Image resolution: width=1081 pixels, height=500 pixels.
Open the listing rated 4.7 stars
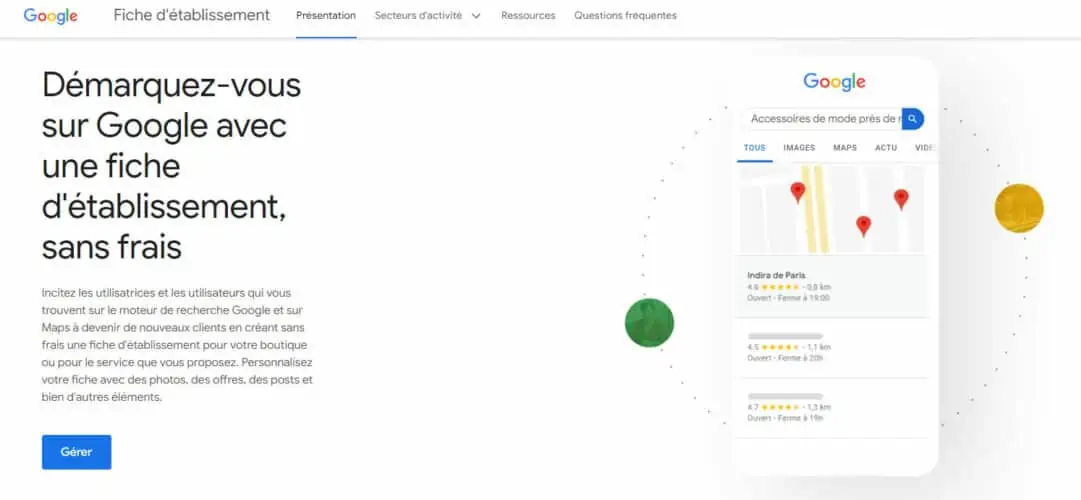(833, 408)
